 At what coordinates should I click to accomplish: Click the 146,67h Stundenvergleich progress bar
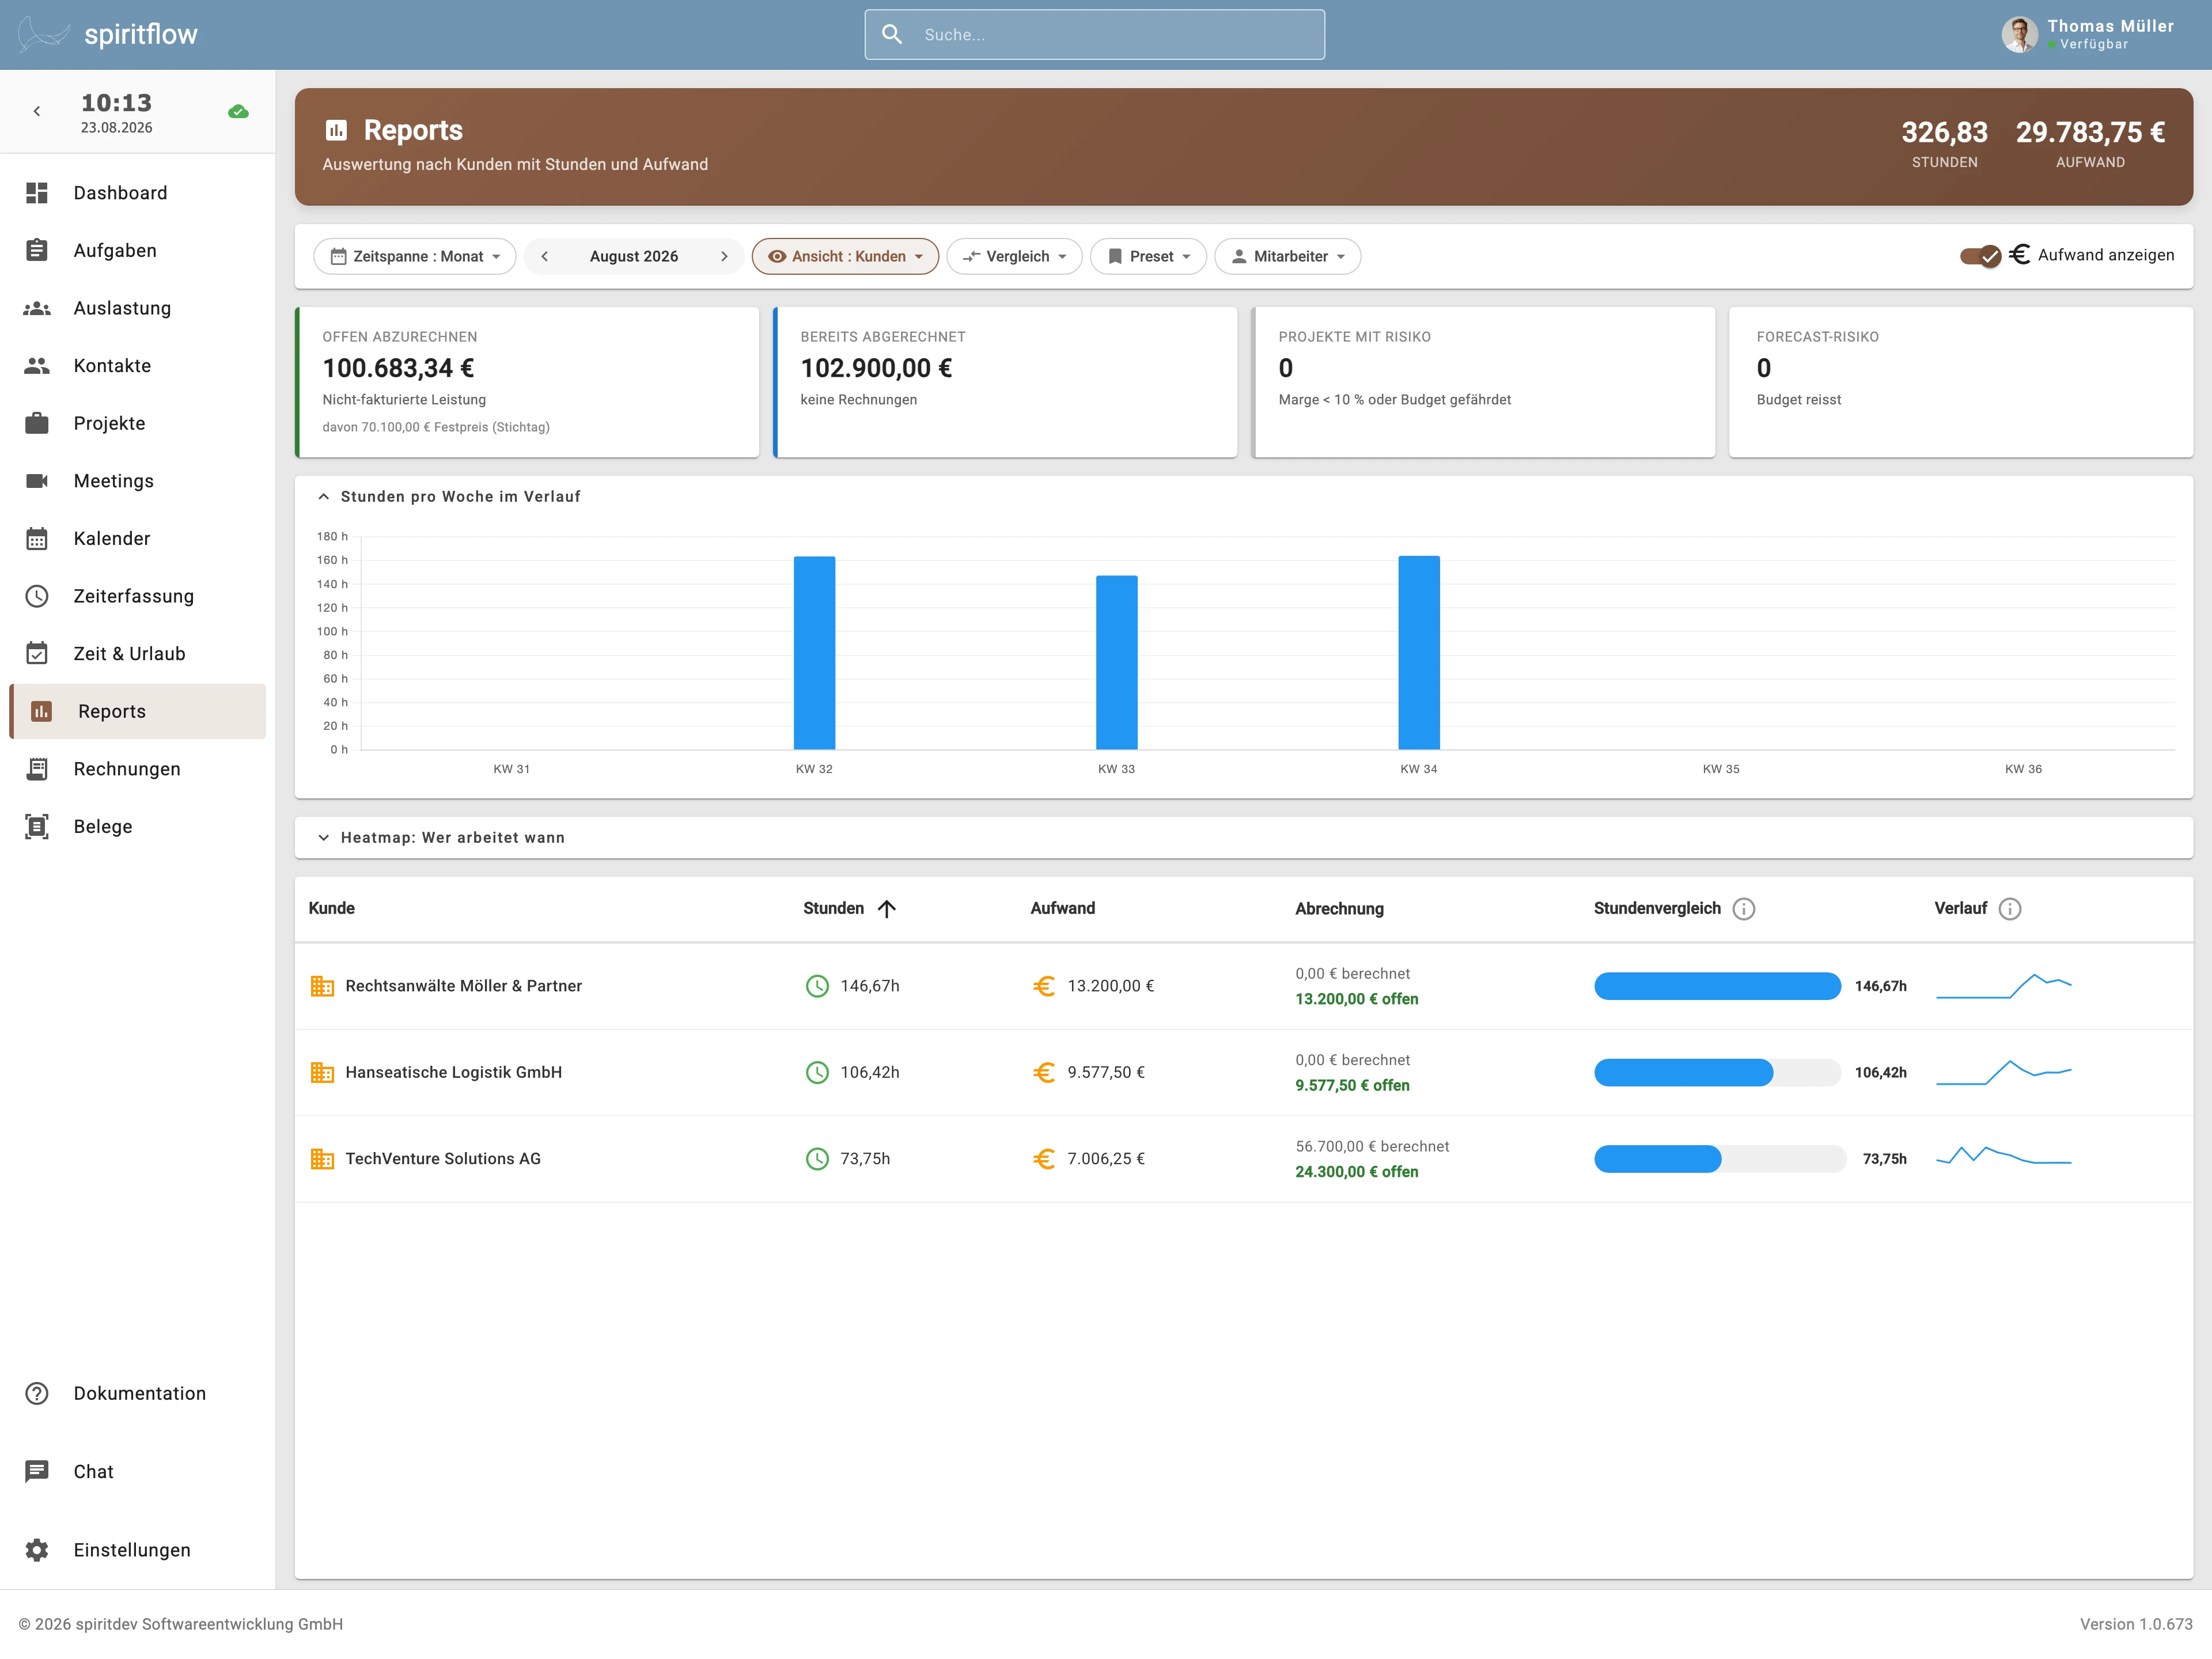tap(1718, 986)
